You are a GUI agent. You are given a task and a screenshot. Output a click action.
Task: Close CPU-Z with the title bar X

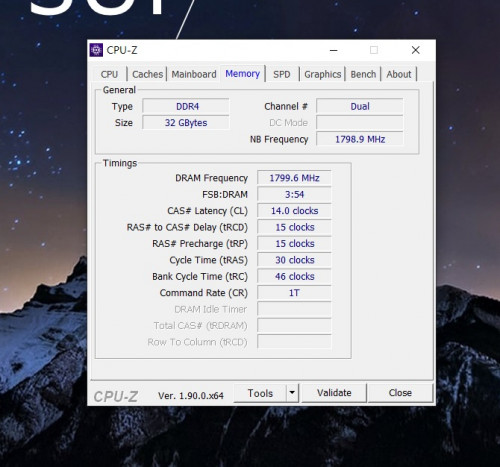415,50
